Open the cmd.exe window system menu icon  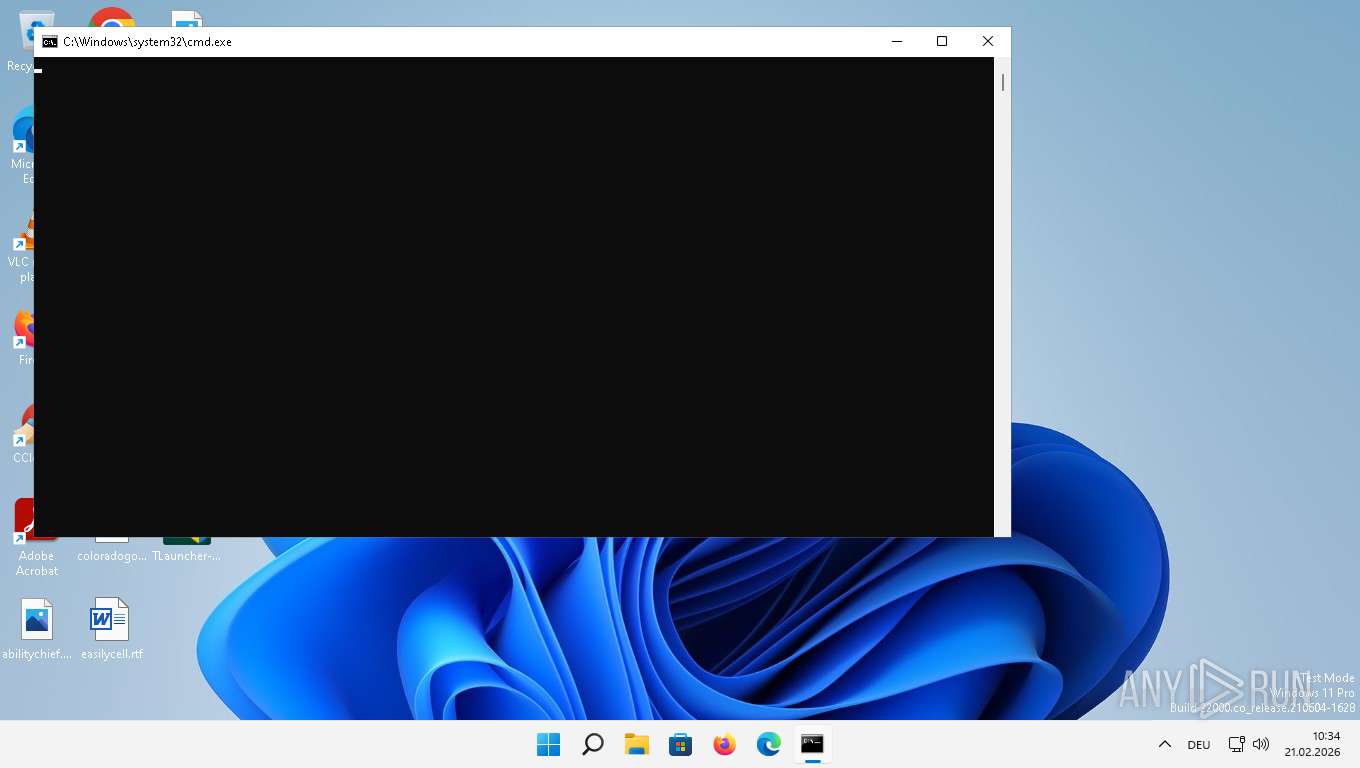coord(49,42)
